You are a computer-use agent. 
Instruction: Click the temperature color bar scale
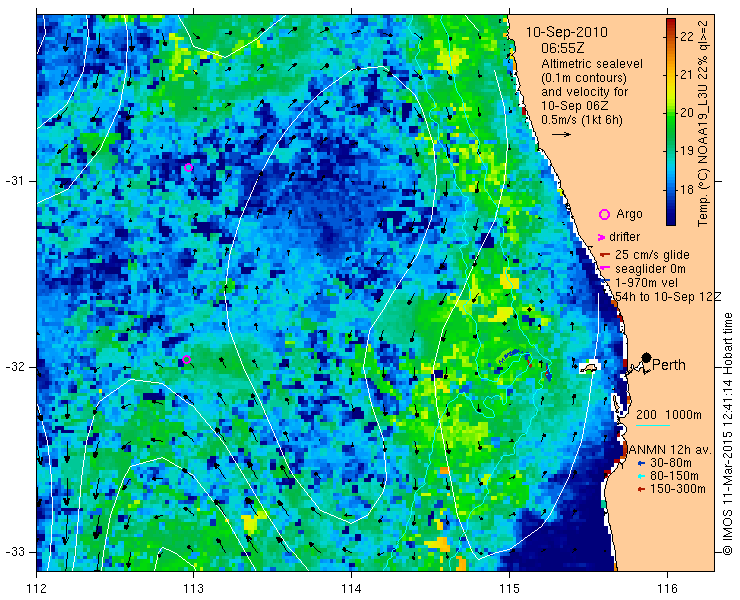click(x=671, y=122)
